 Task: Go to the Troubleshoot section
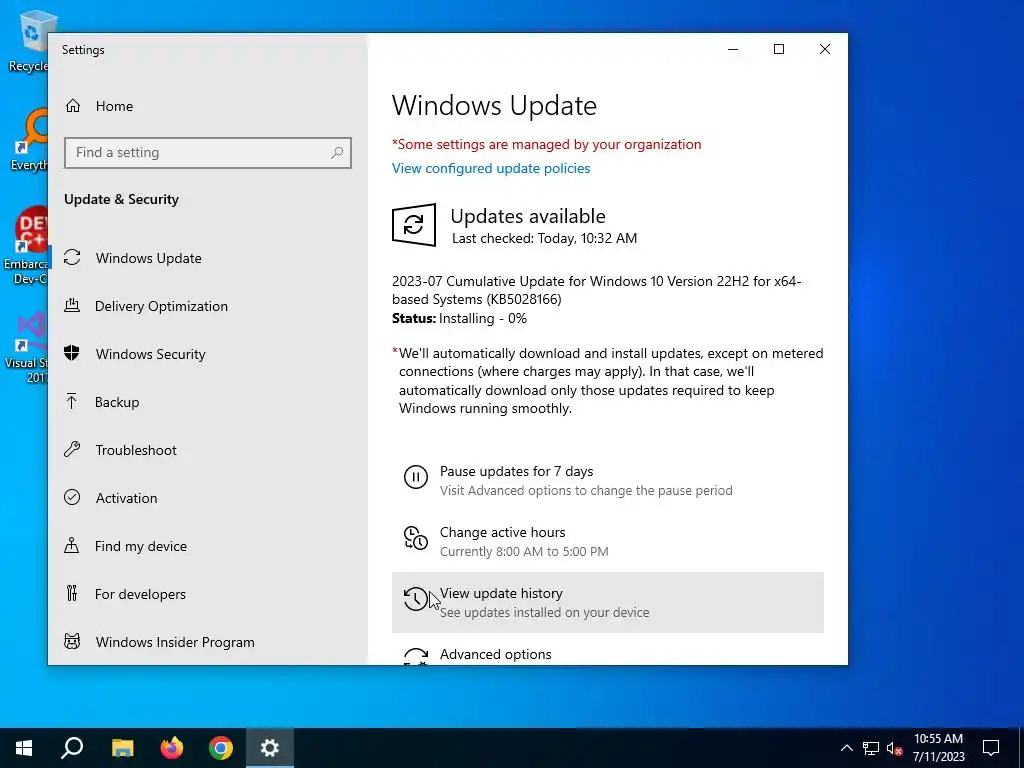(x=208, y=450)
